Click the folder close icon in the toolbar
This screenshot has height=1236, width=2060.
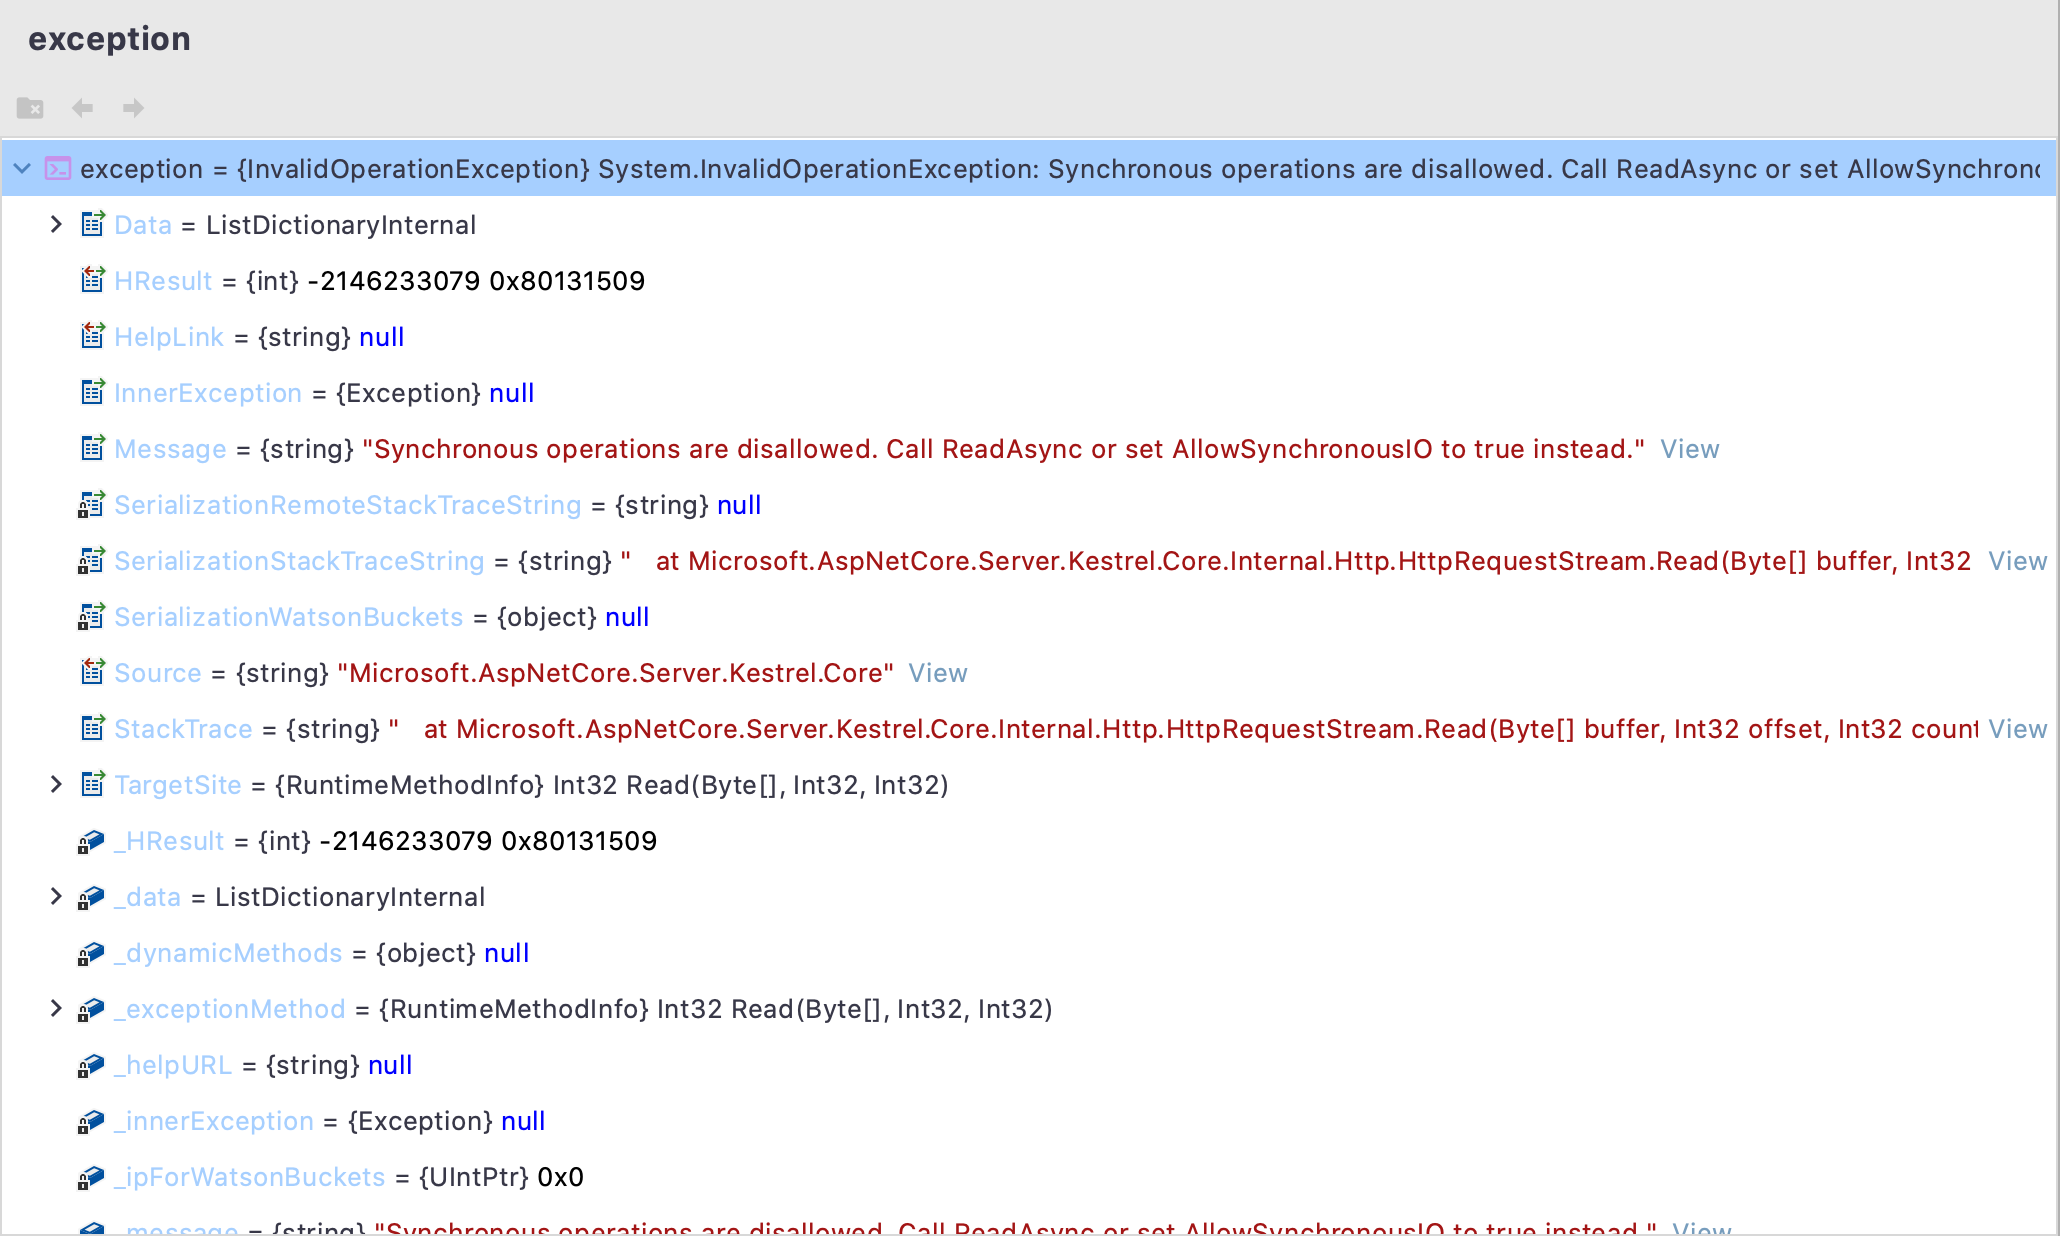[29, 108]
